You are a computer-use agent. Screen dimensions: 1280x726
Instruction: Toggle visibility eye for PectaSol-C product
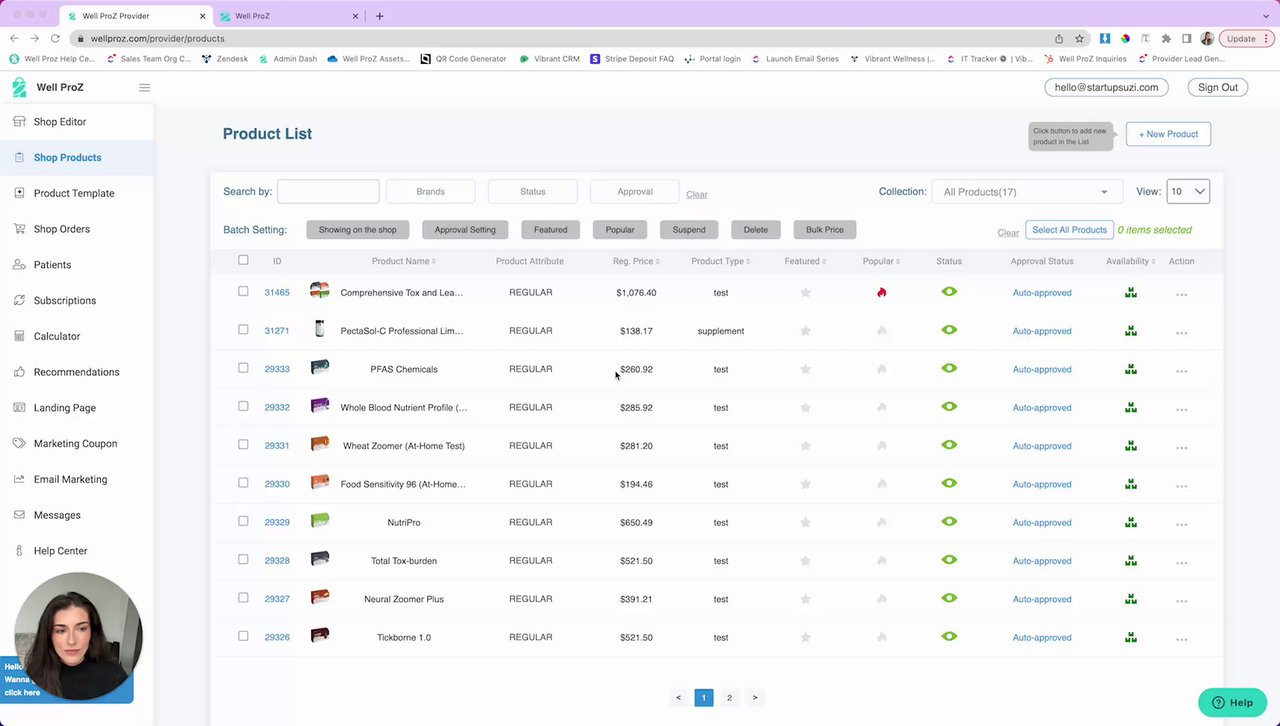point(949,330)
